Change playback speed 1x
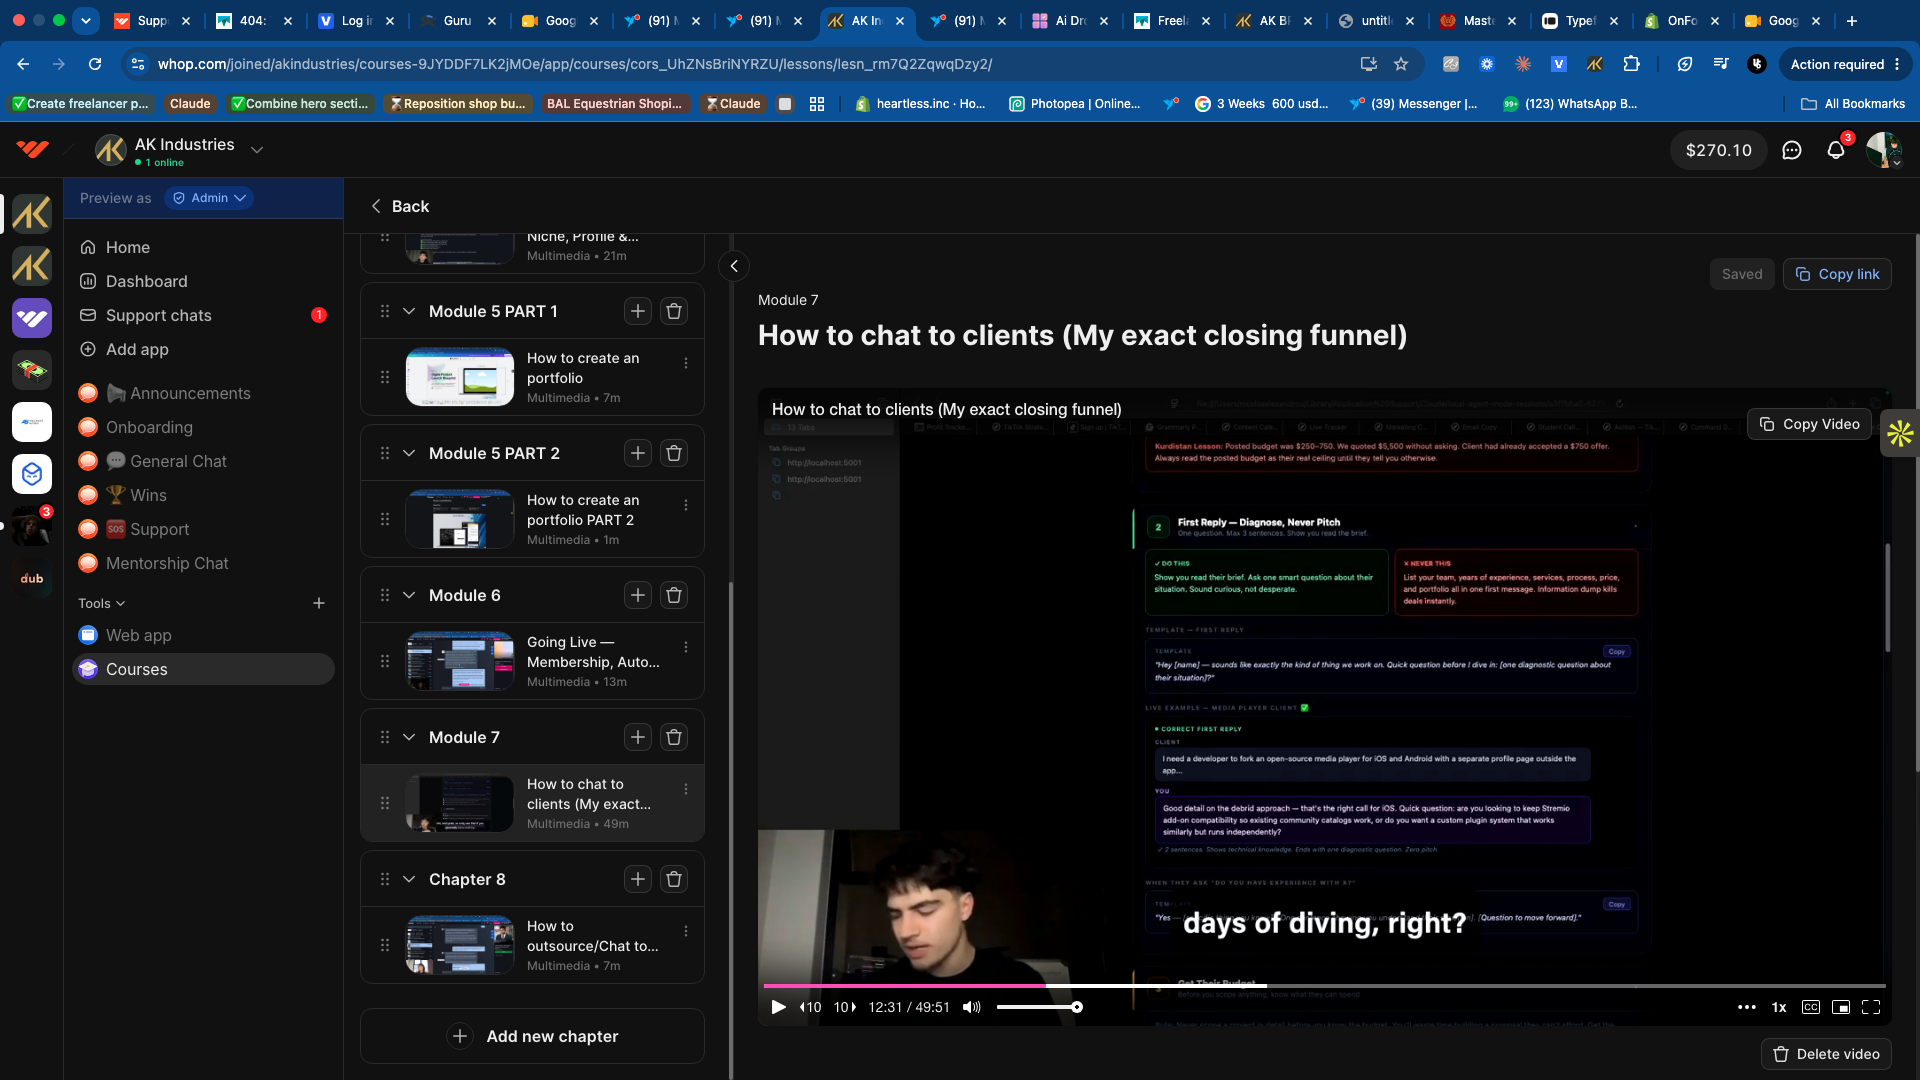 [1779, 1007]
